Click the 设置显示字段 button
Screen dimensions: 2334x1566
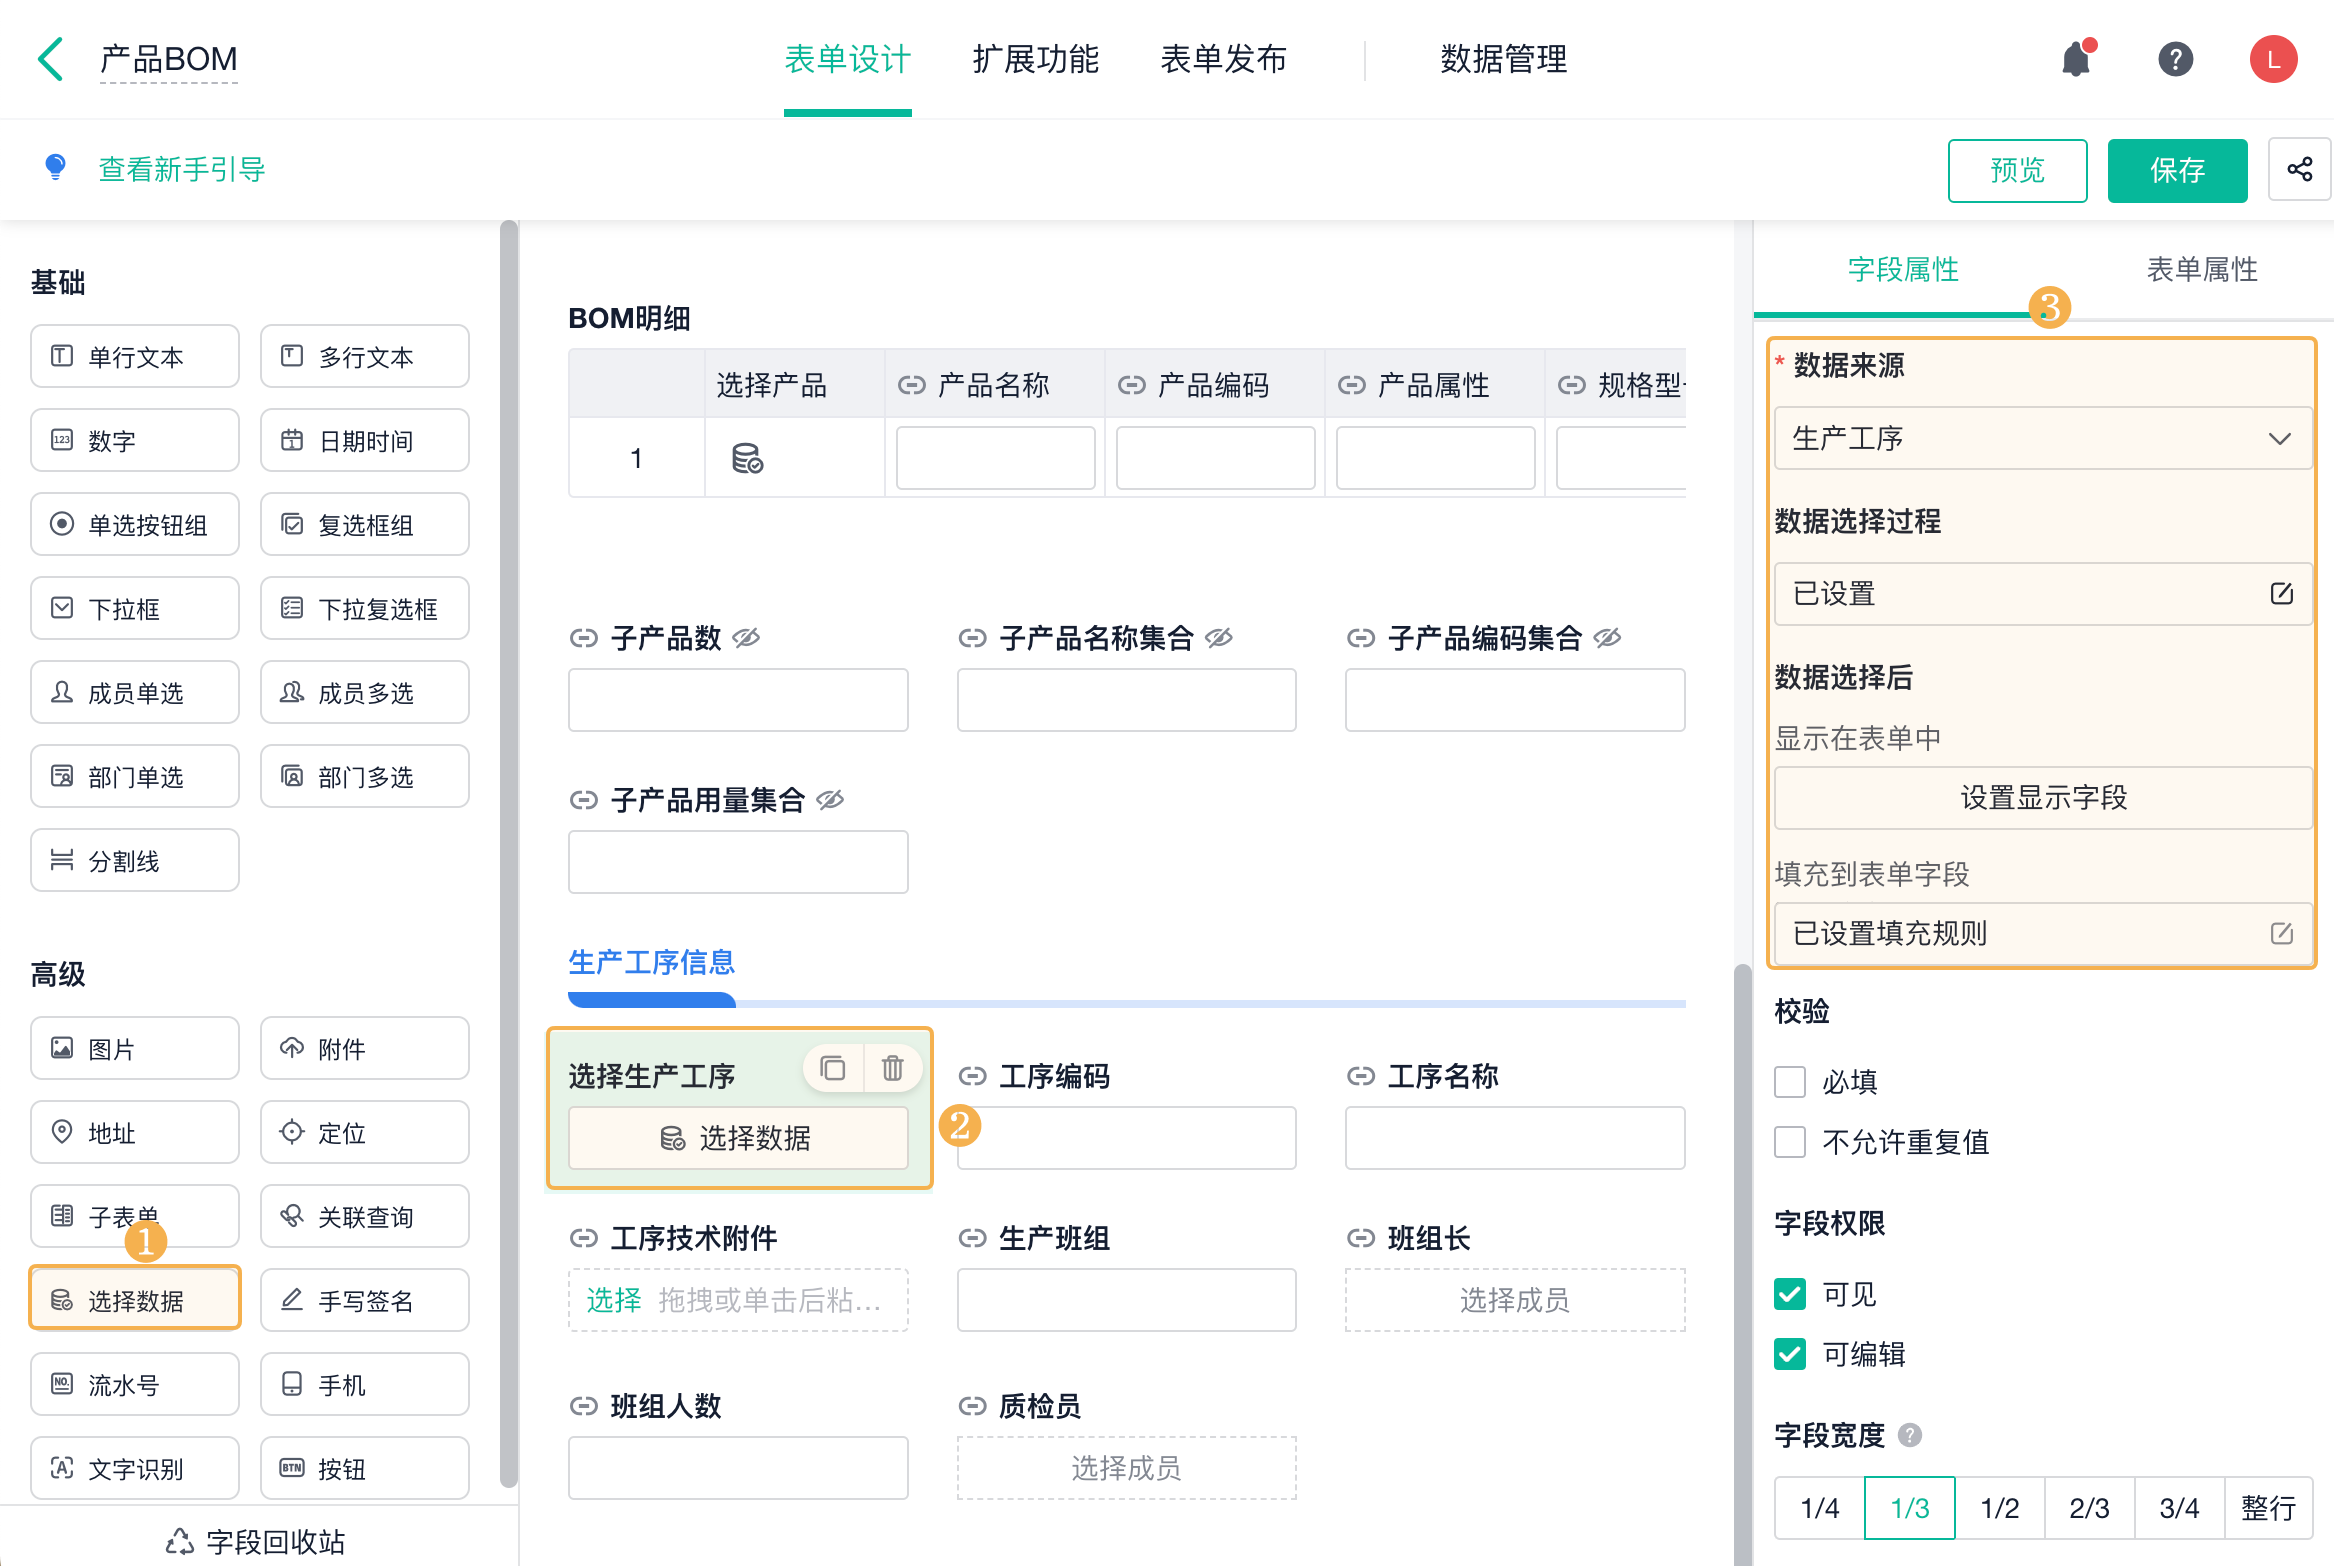2042,797
